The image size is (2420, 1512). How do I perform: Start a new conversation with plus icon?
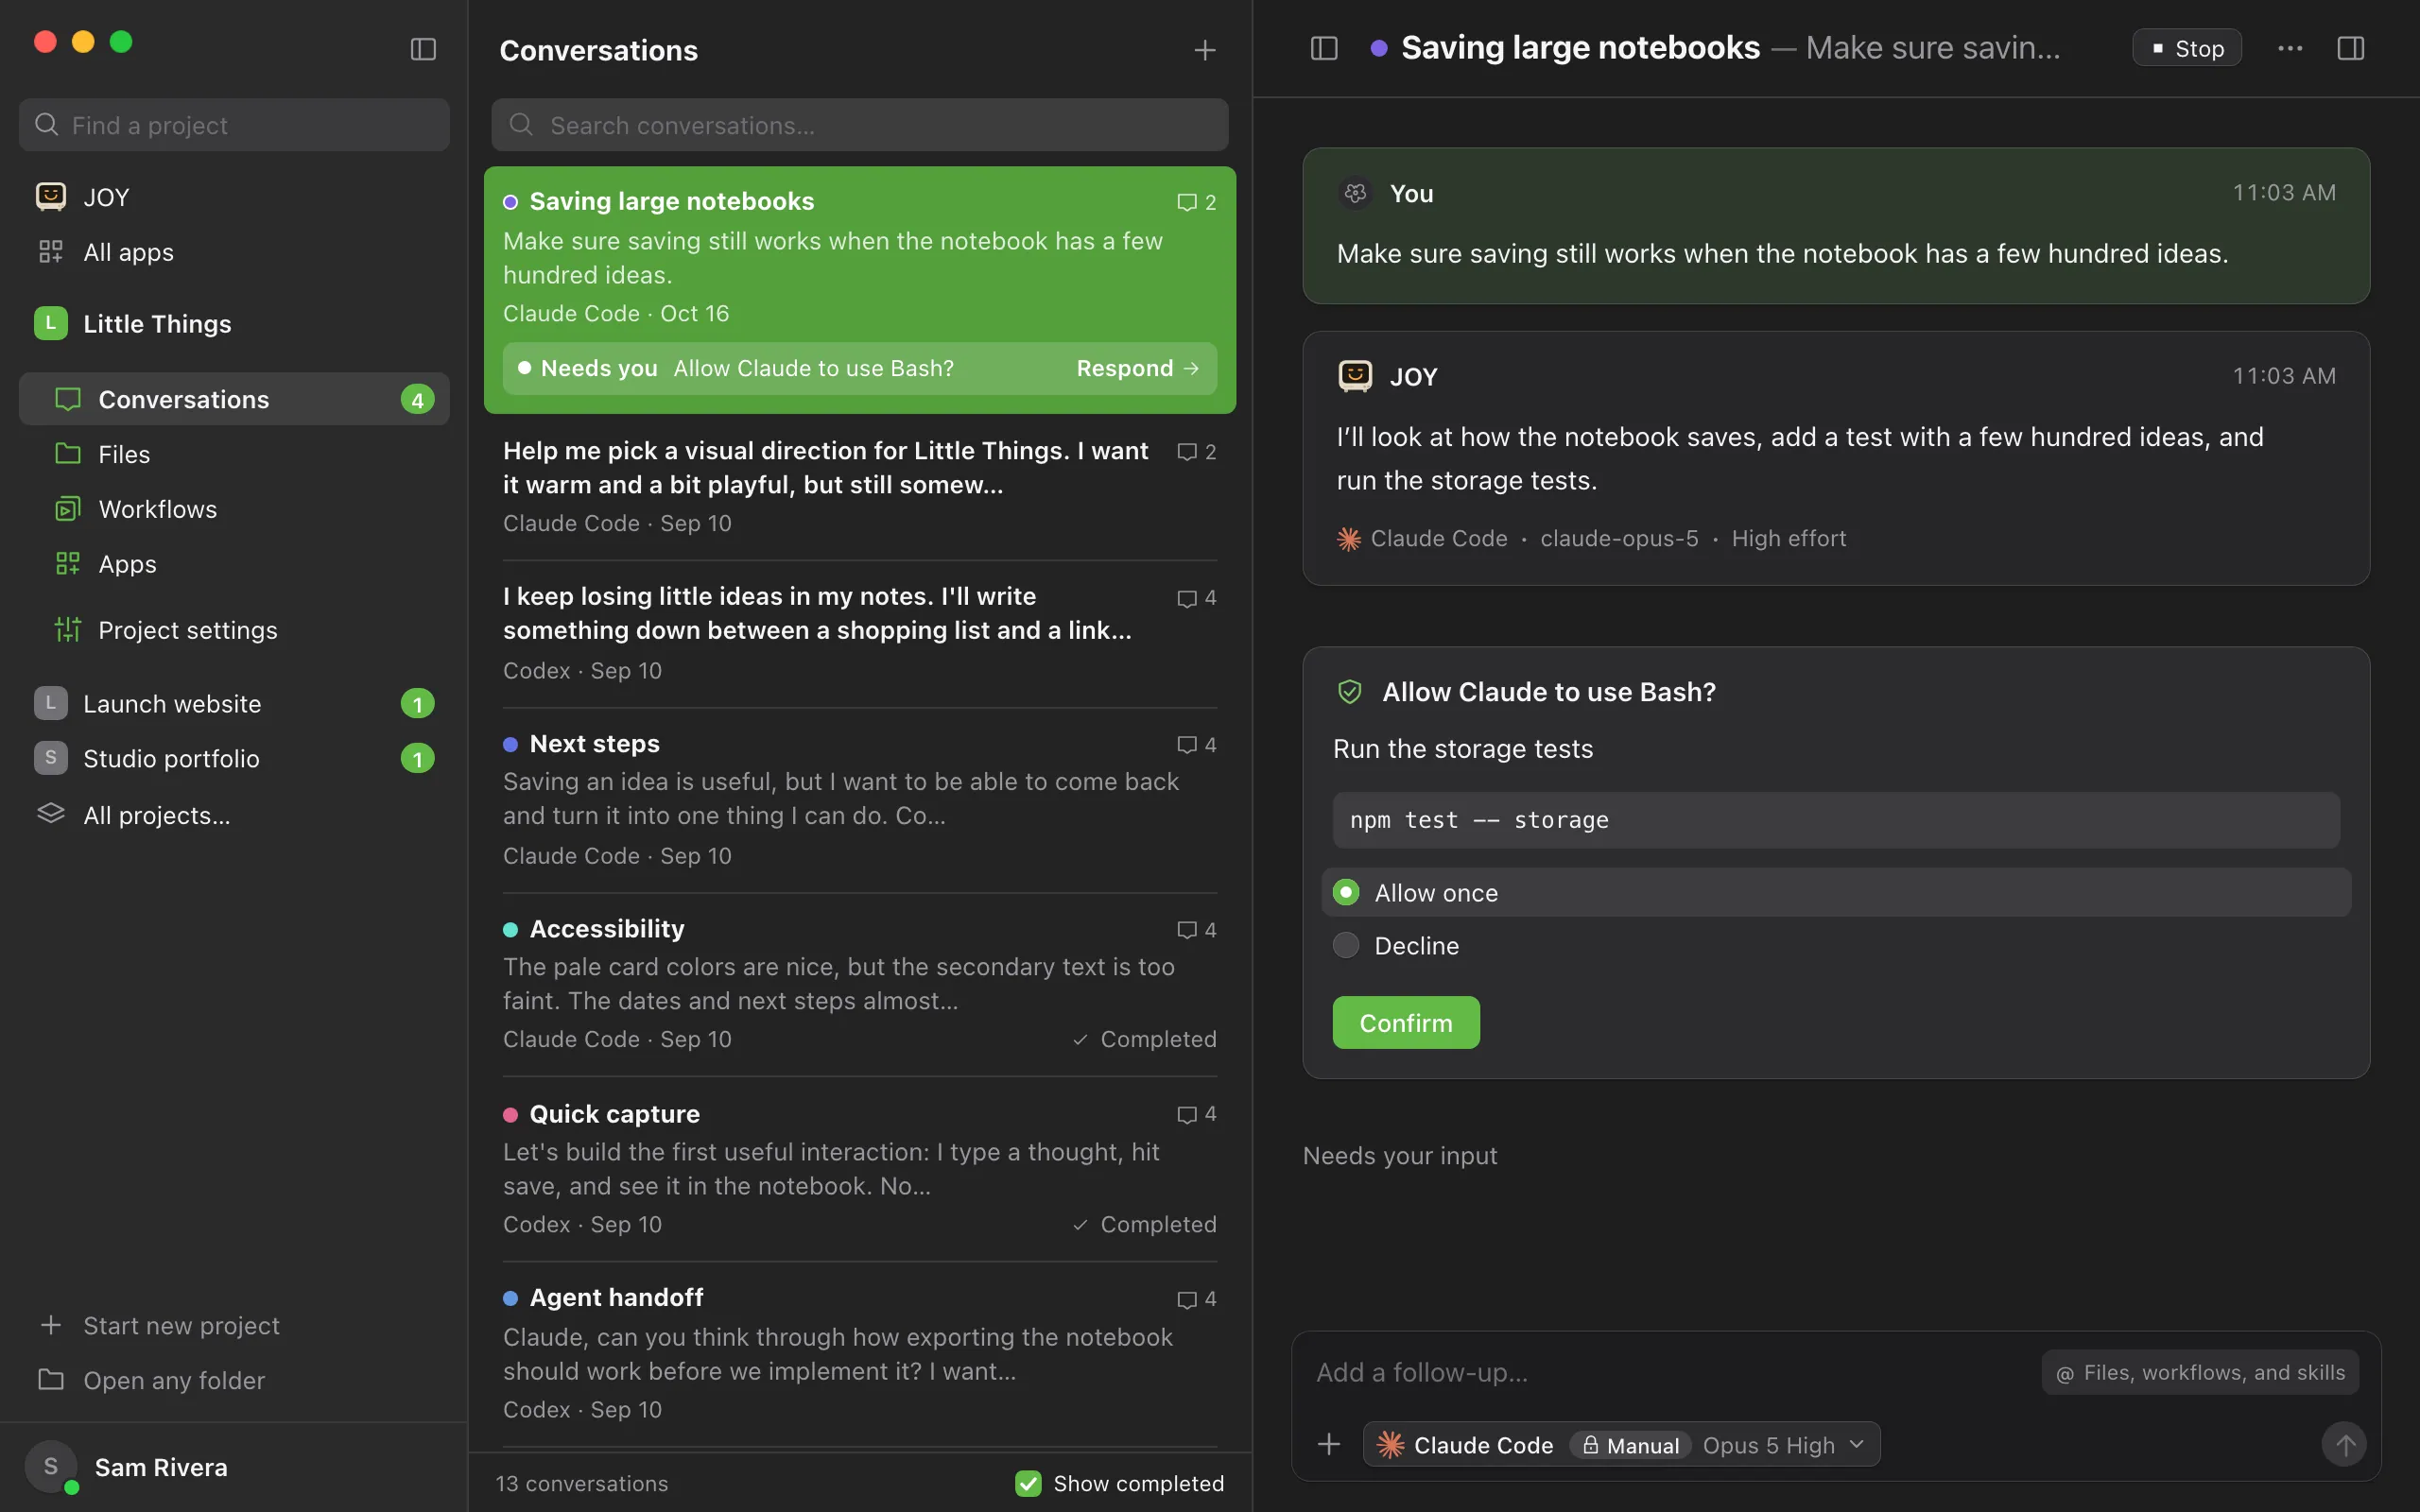(x=1205, y=50)
